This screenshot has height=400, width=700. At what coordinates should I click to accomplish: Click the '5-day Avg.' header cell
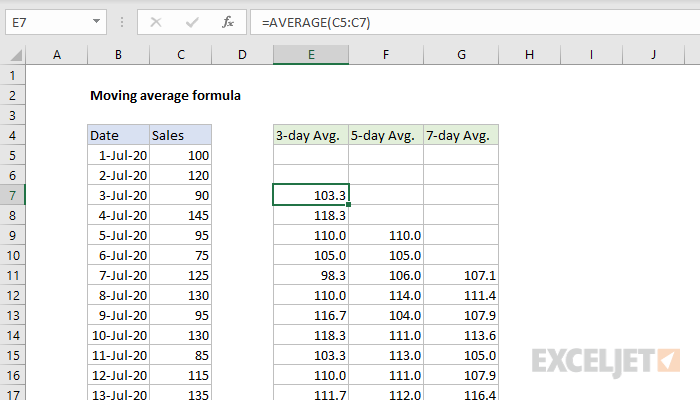386,135
